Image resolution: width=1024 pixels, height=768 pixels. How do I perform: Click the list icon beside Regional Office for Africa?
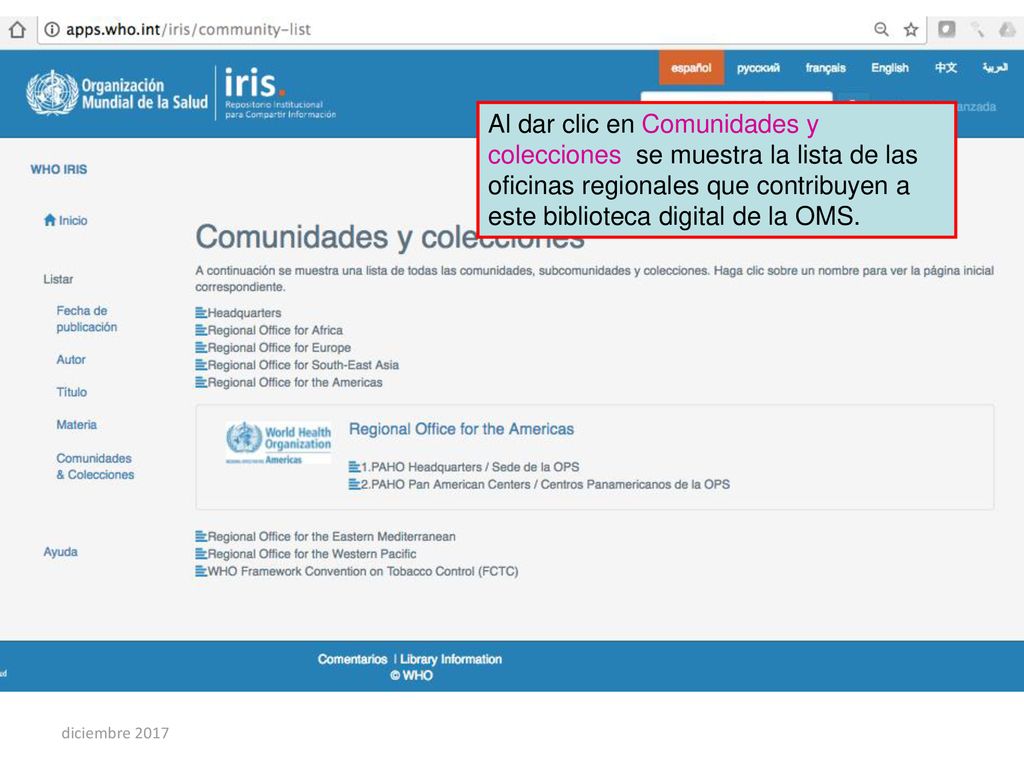[200, 330]
